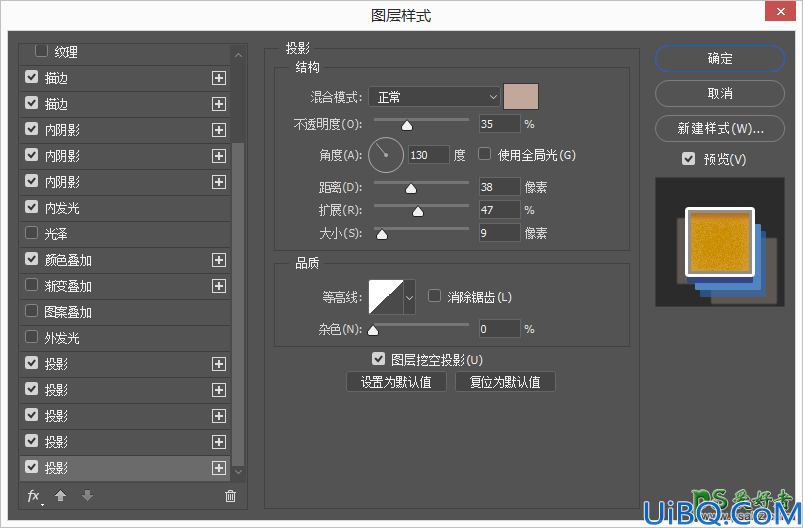Select the 图案叠加 row label
803x528 pixels.
pos(68,312)
